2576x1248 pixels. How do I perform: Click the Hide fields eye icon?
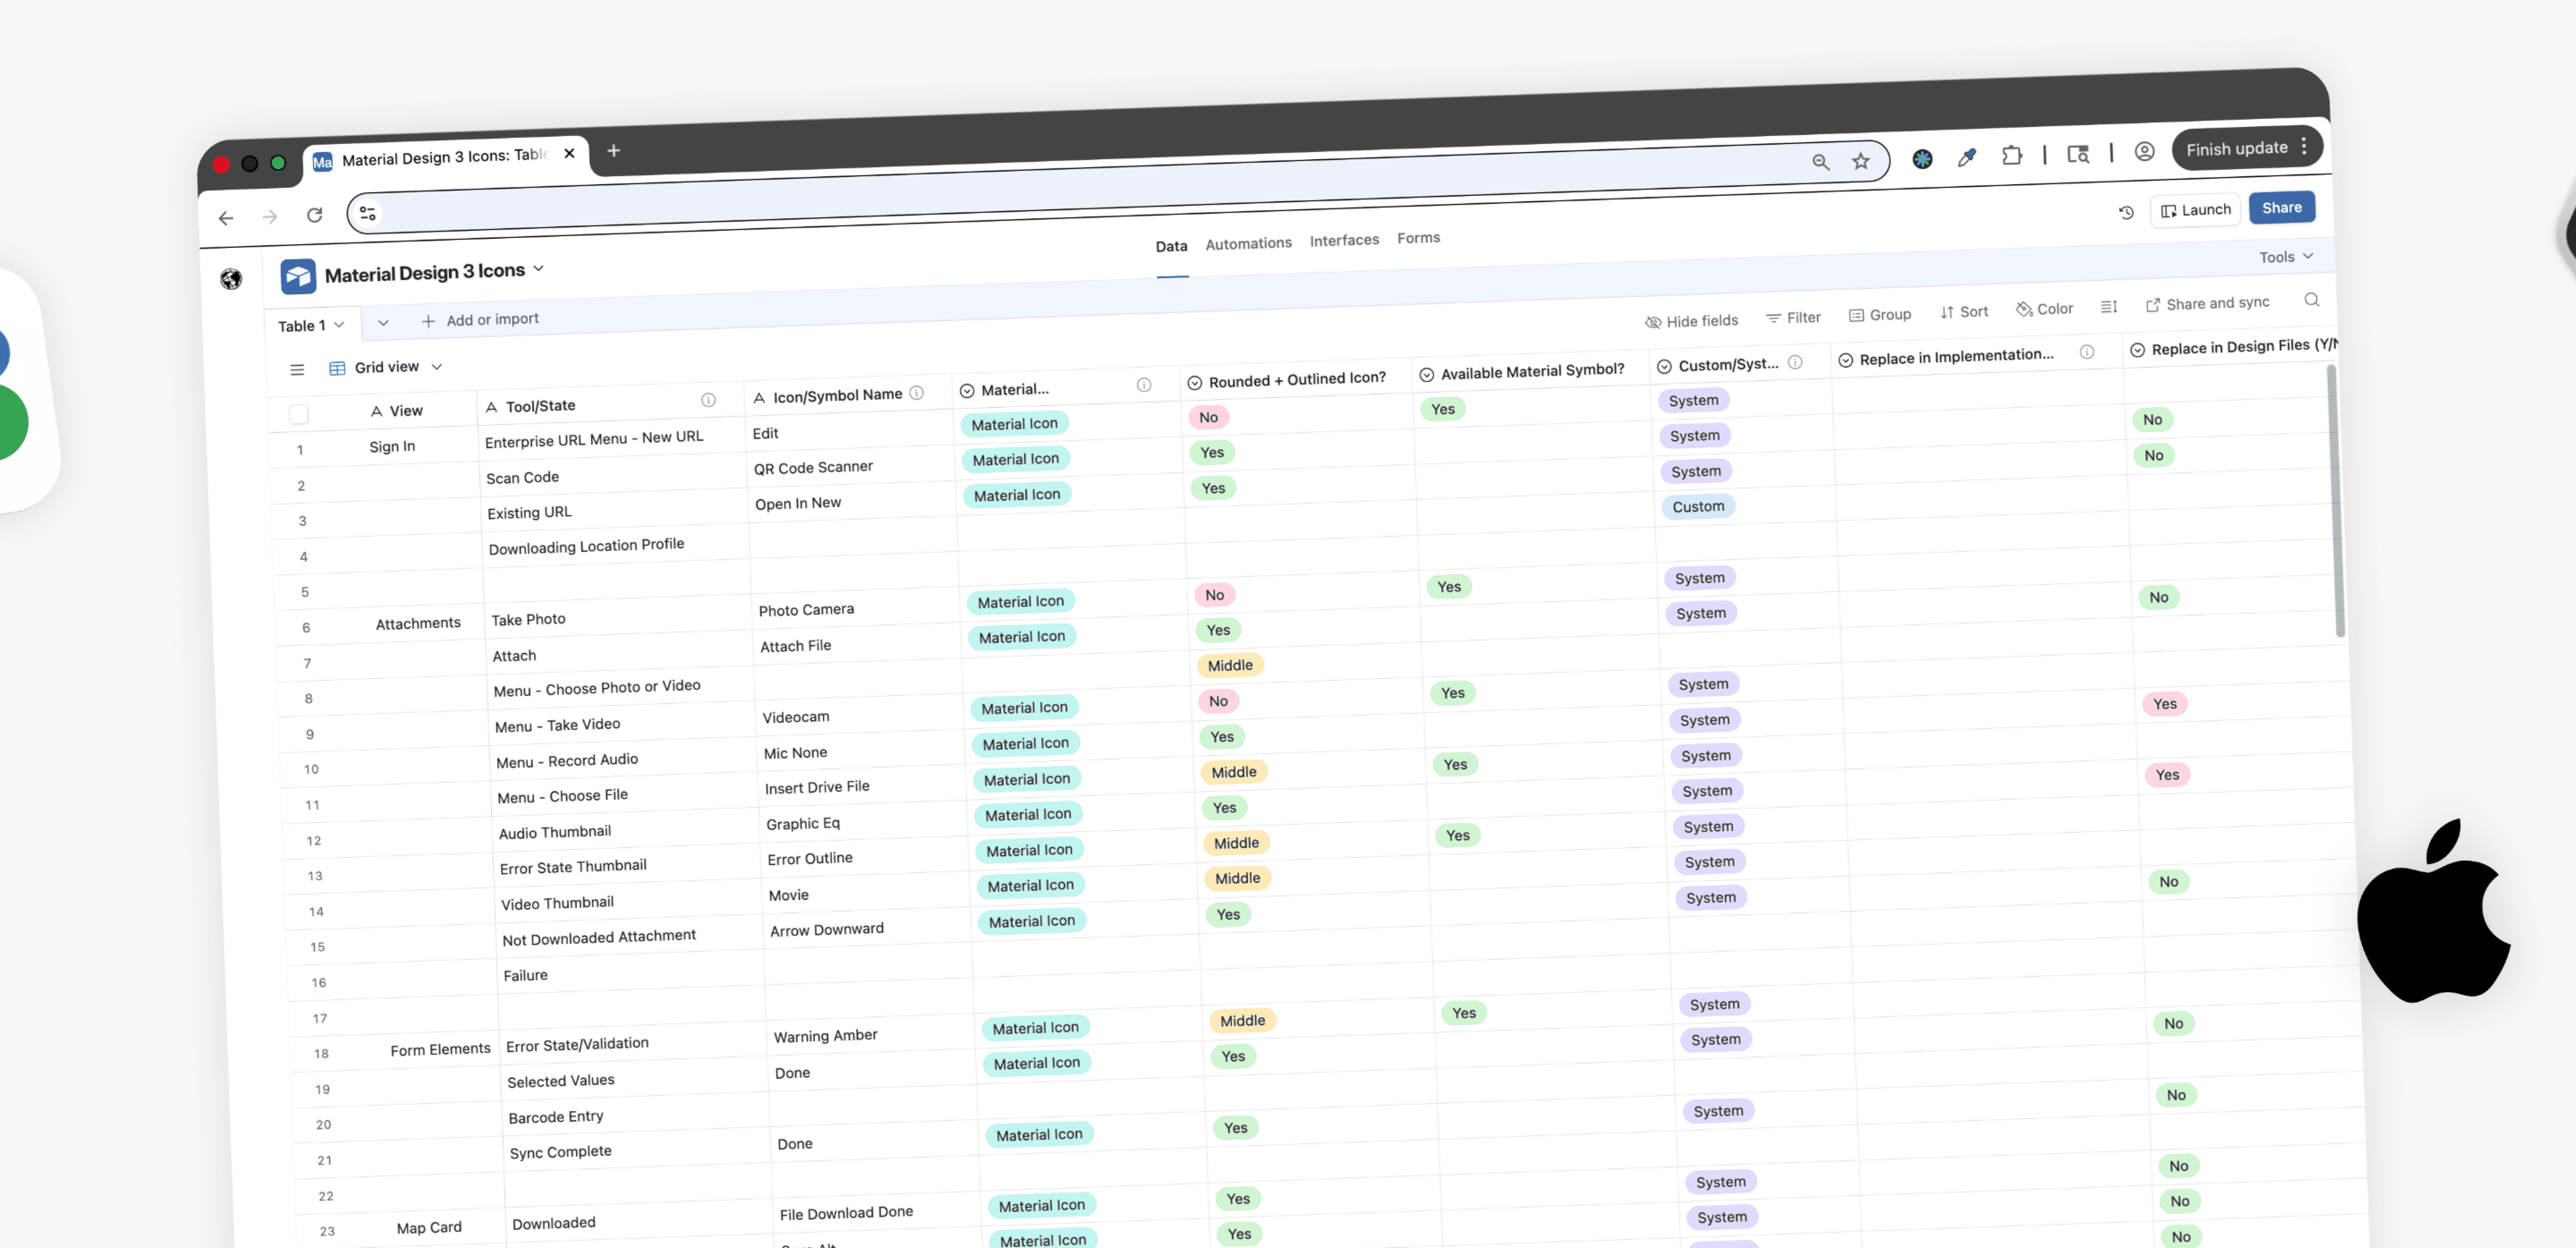[1653, 322]
